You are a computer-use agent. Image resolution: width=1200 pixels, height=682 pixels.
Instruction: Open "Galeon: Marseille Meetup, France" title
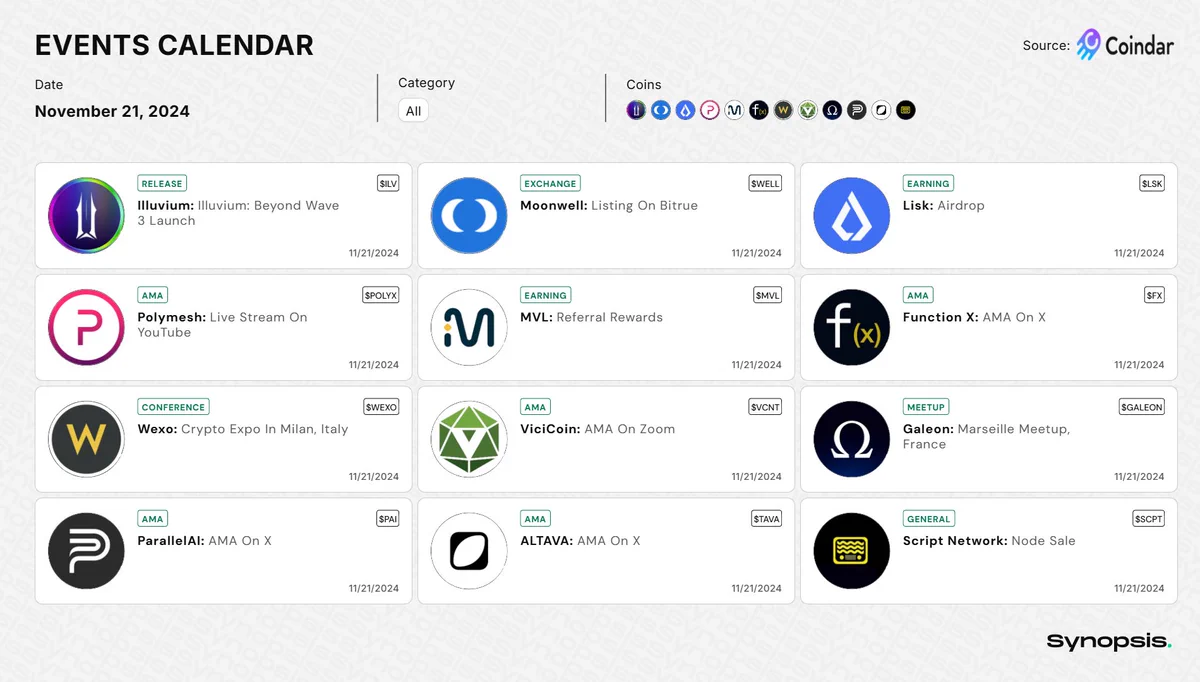coord(986,436)
